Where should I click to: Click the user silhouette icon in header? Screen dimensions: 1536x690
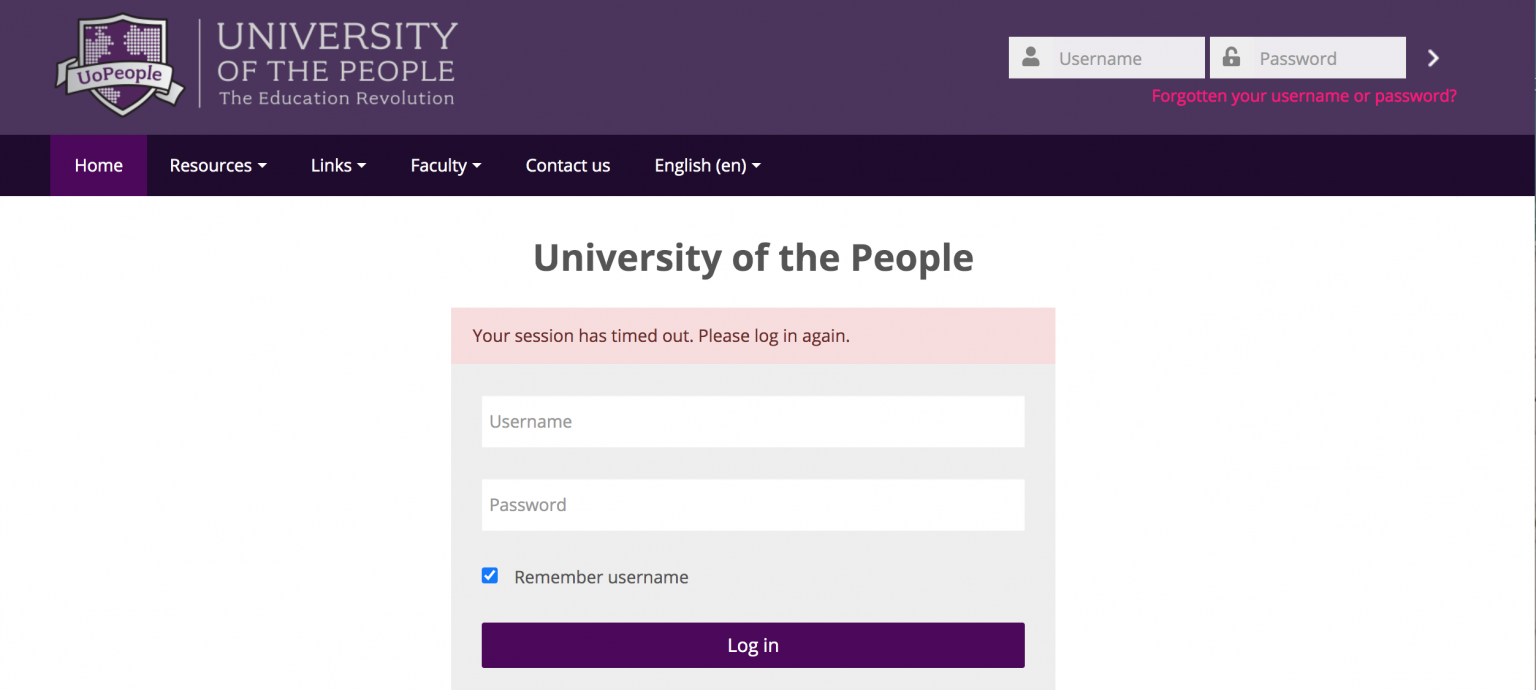pyautogui.click(x=1031, y=58)
